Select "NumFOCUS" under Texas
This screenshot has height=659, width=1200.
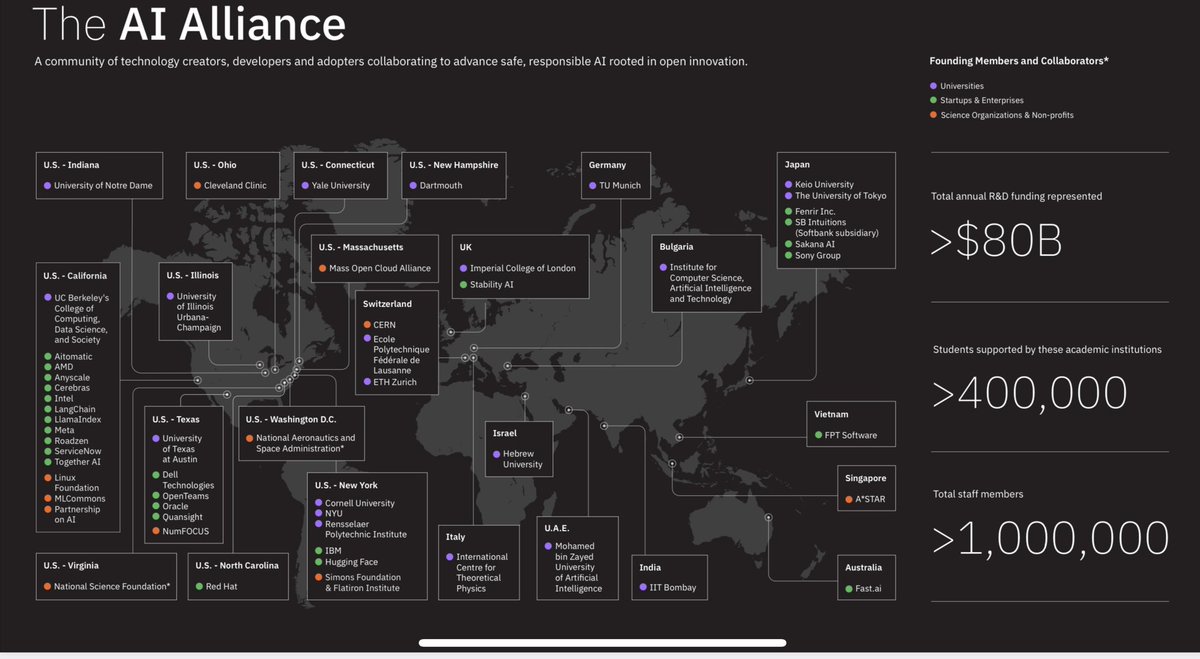tap(185, 532)
